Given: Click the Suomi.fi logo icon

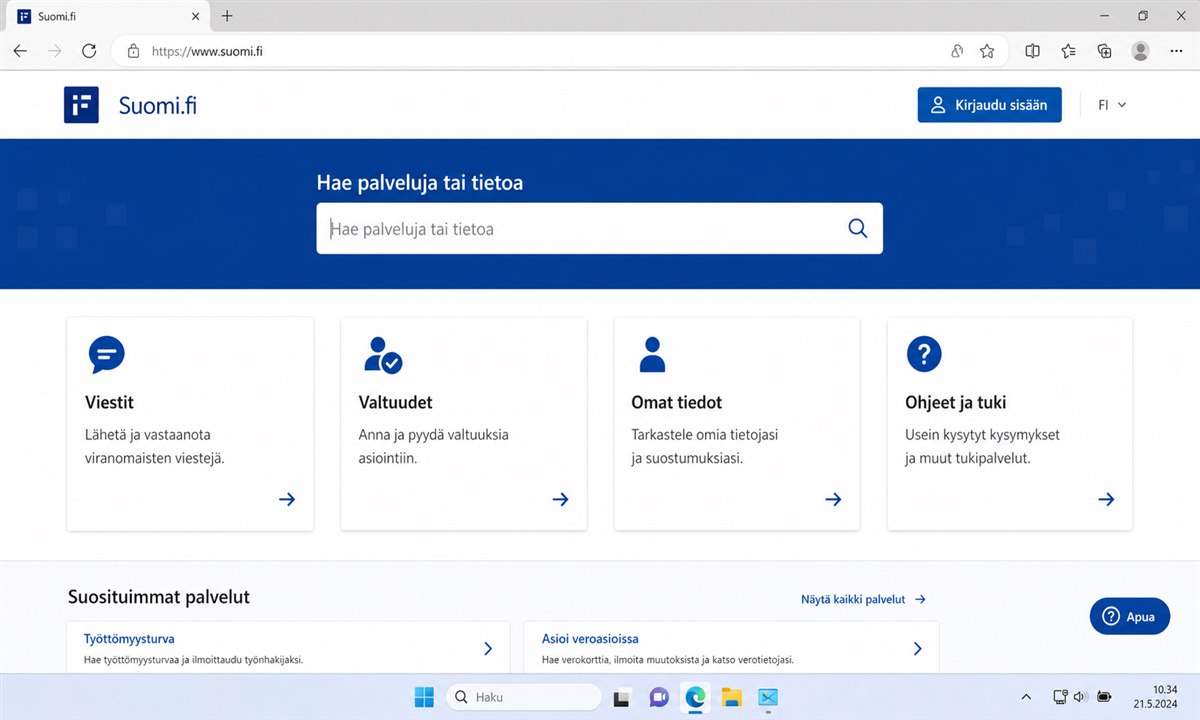Looking at the screenshot, I should click(x=81, y=105).
